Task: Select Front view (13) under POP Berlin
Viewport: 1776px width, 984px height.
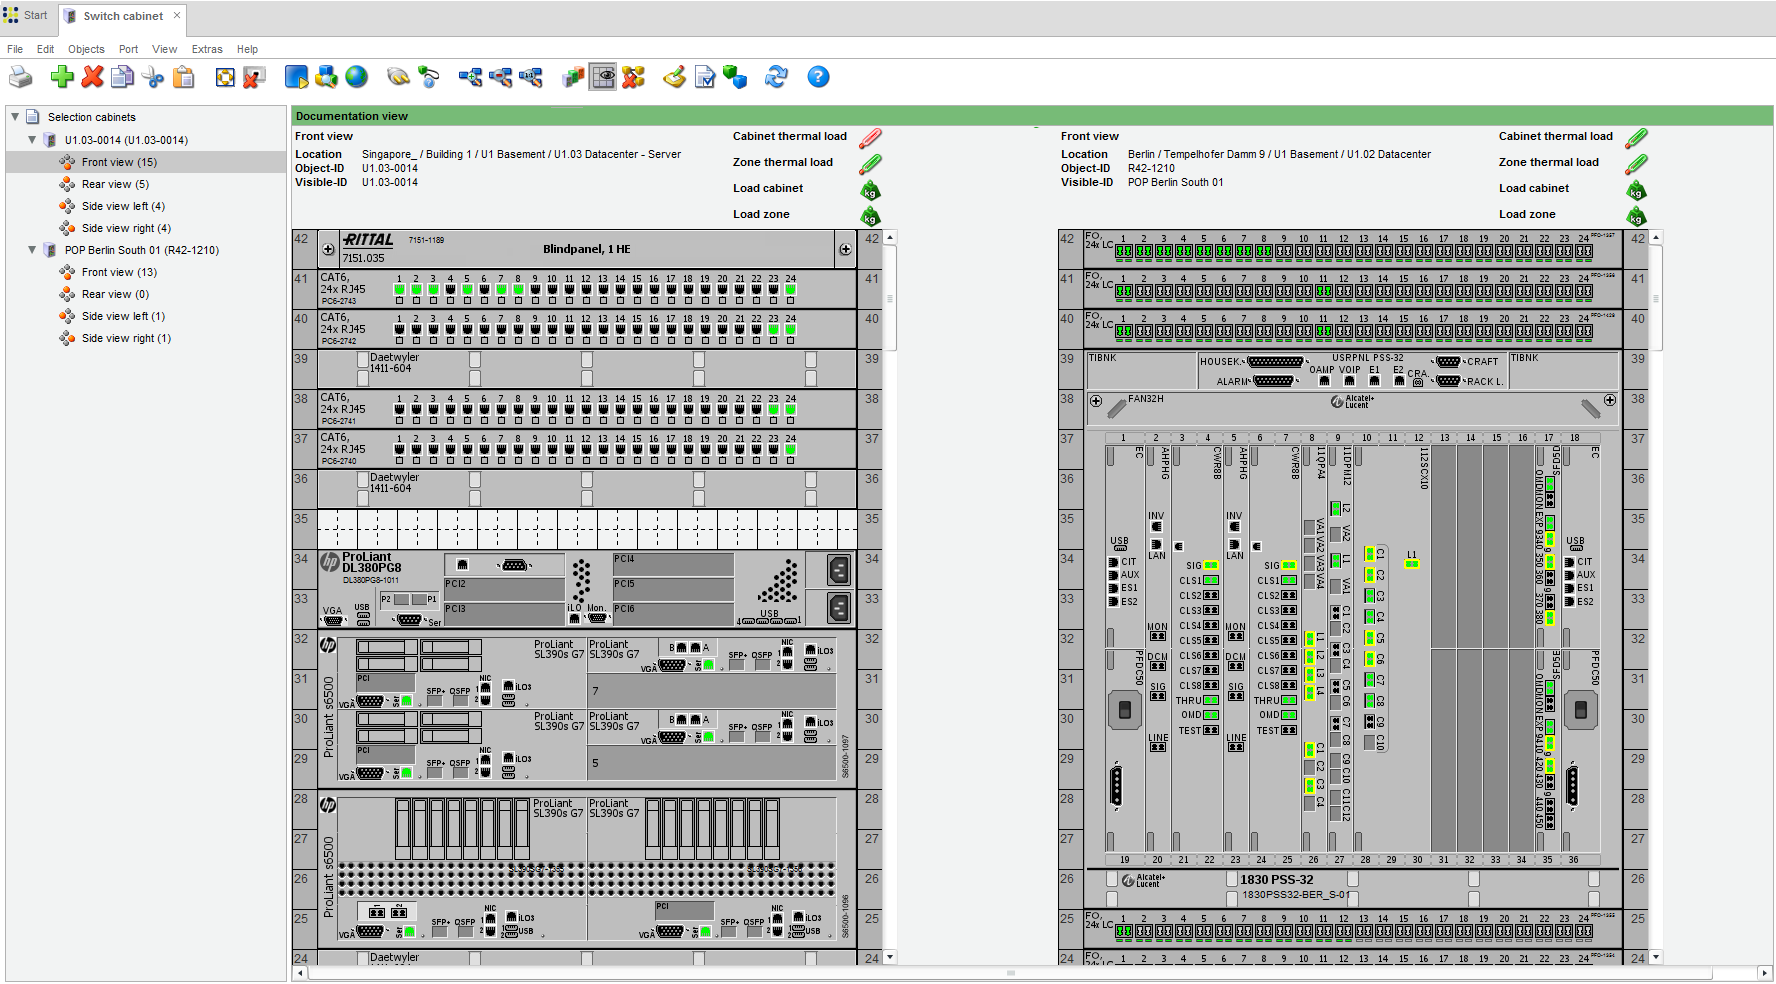Action: [x=119, y=272]
